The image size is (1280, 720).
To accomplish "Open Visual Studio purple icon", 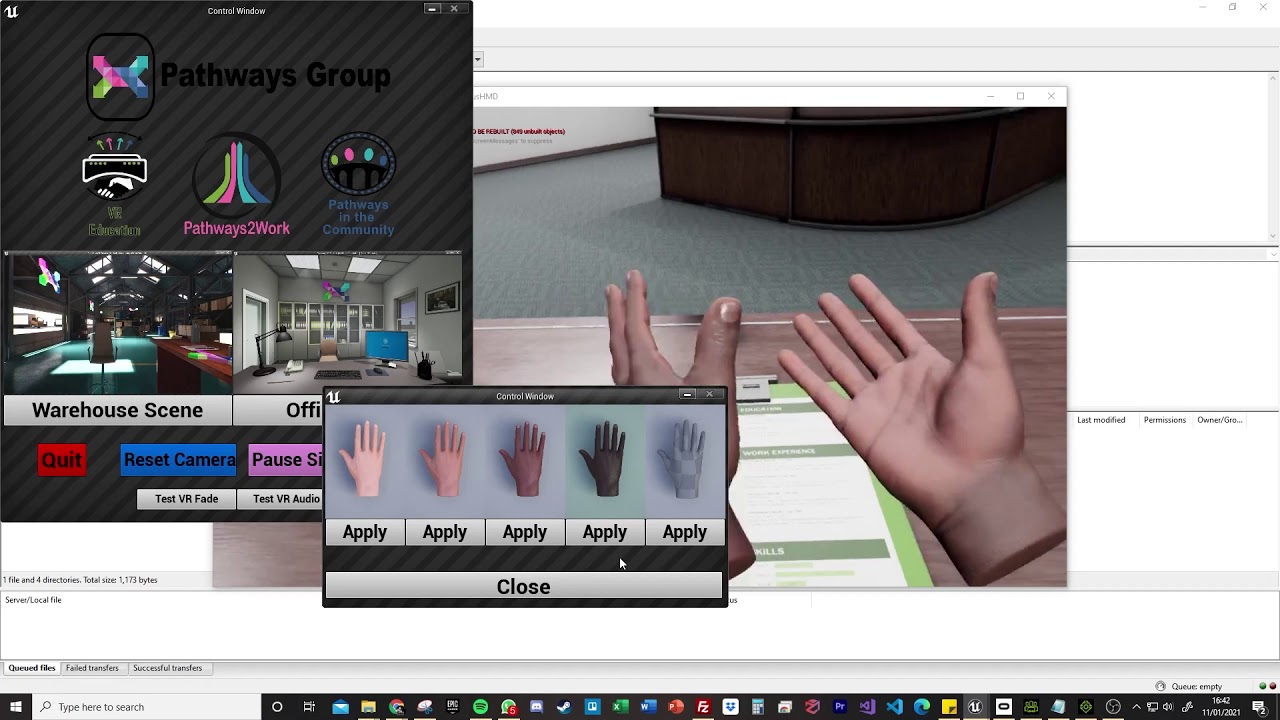I will [867, 707].
